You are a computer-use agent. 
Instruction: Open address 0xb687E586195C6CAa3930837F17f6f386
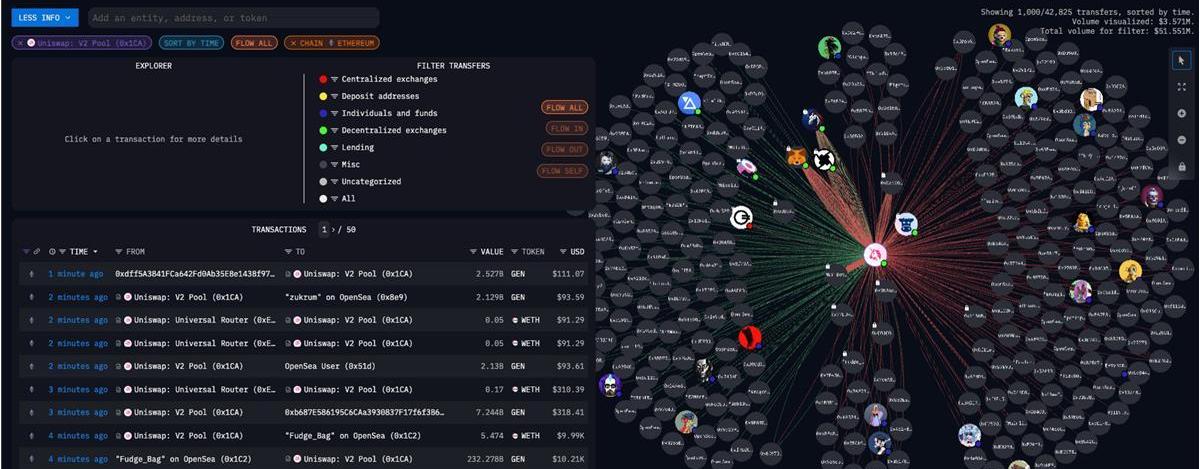[x=364, y=412]
